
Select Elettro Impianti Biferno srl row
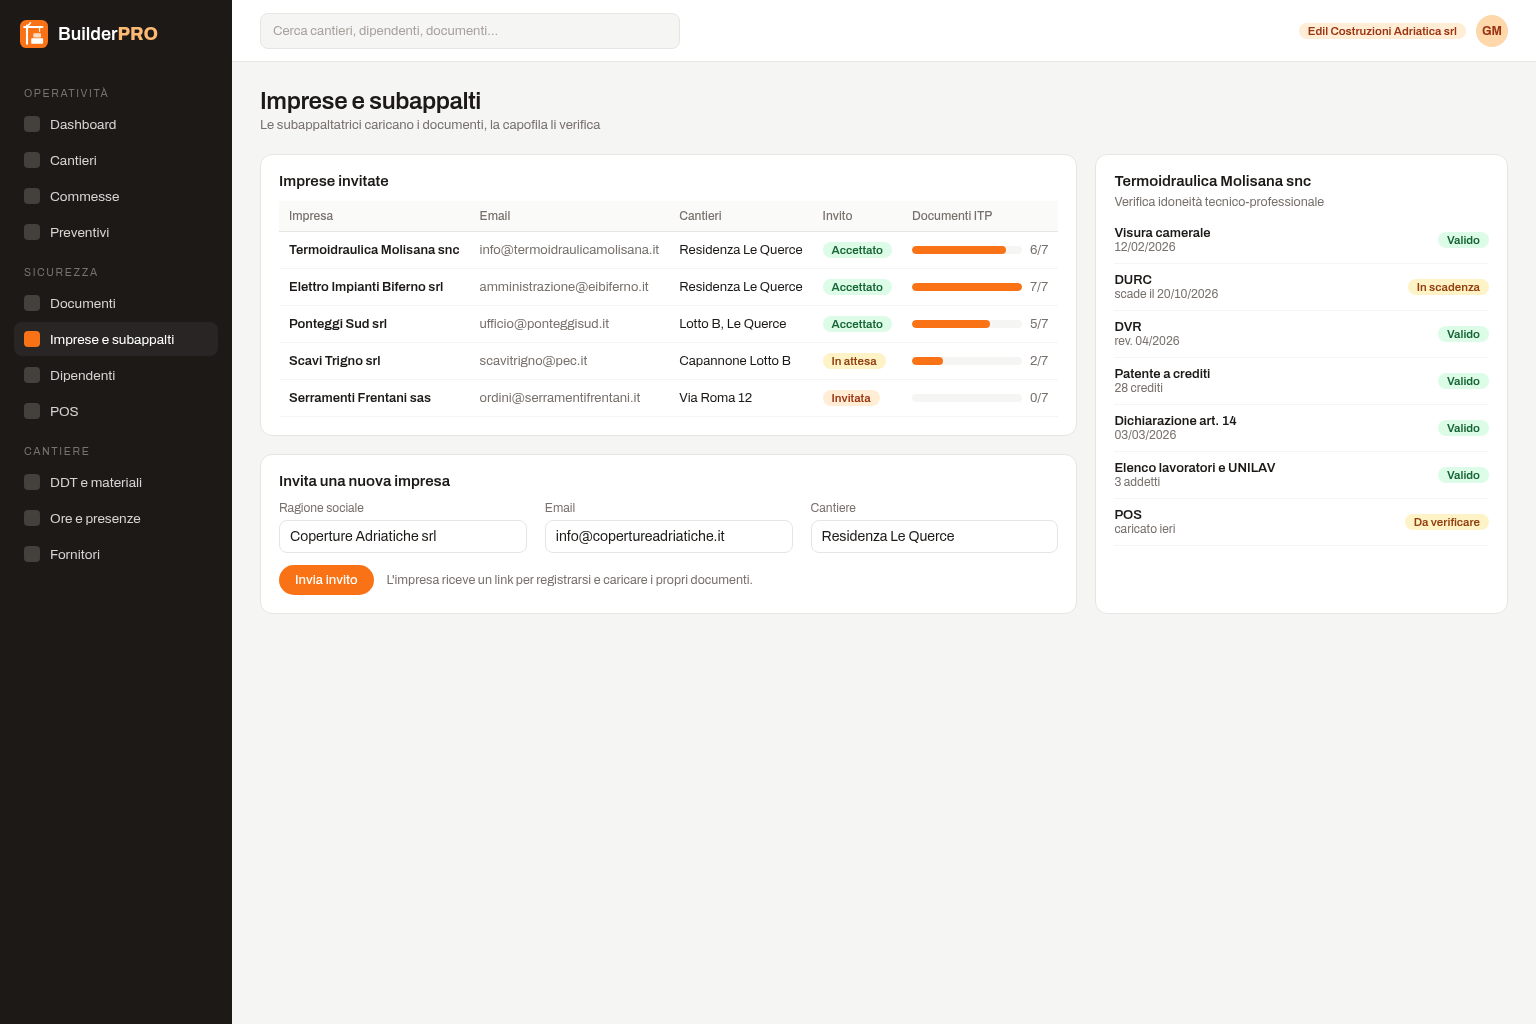tap(668, 287)
